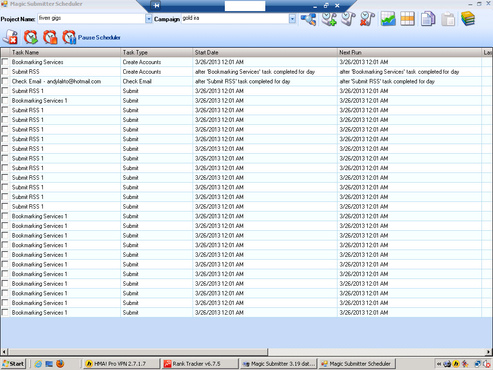This screenshot has width=493, height=370.
Task: Click into the Project Name field 'fiverr gigs'
Action: (91, 19)
